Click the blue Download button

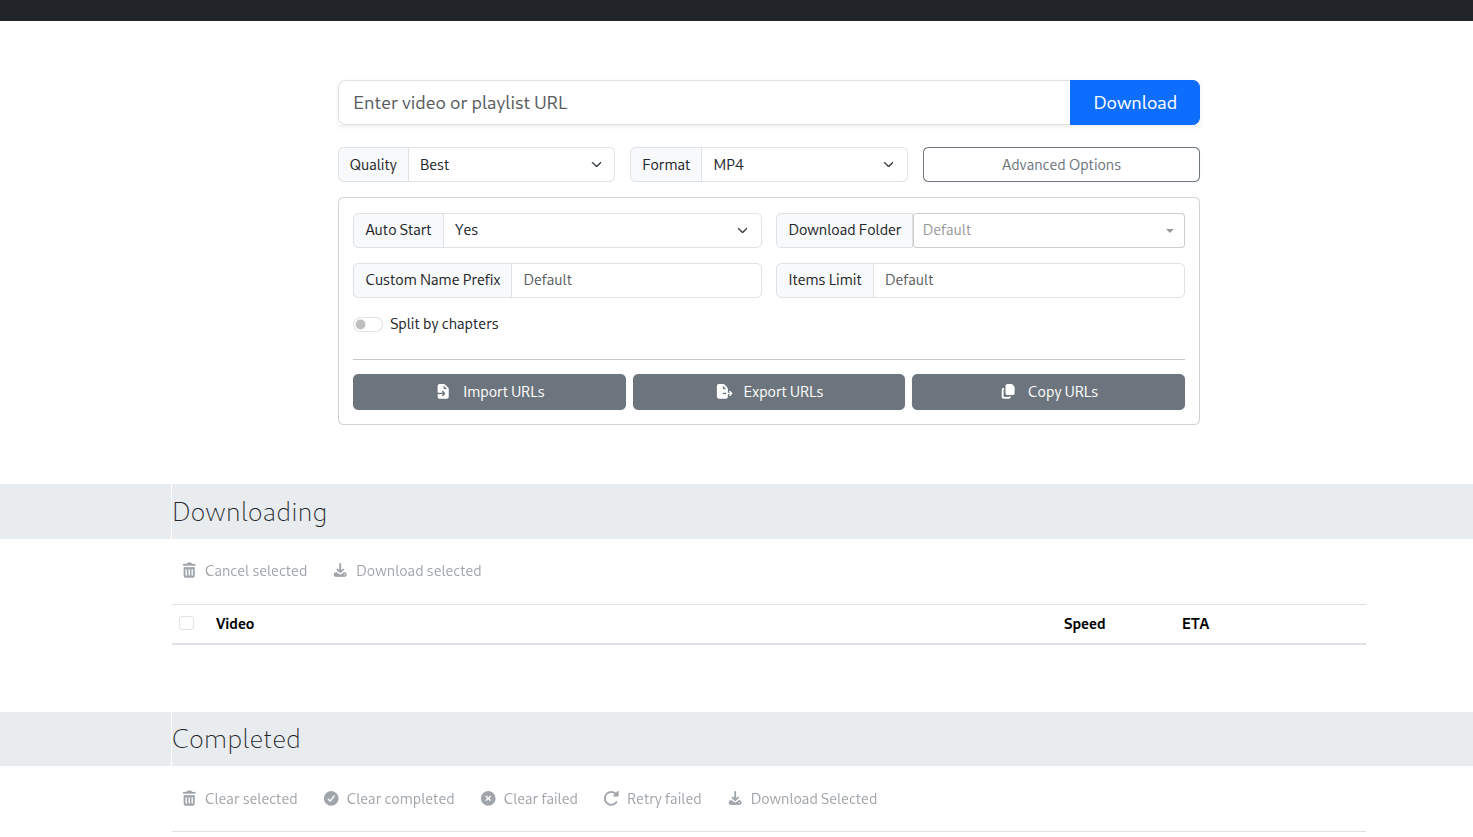coord(1134,102)
